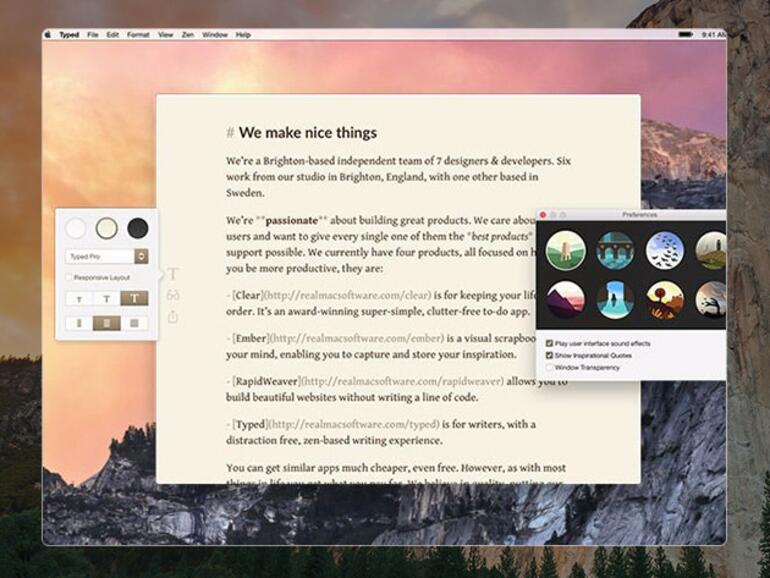Toggle the T typography settings icon
Viewport: 770px width, 578px height.
[x=173, y=274]
